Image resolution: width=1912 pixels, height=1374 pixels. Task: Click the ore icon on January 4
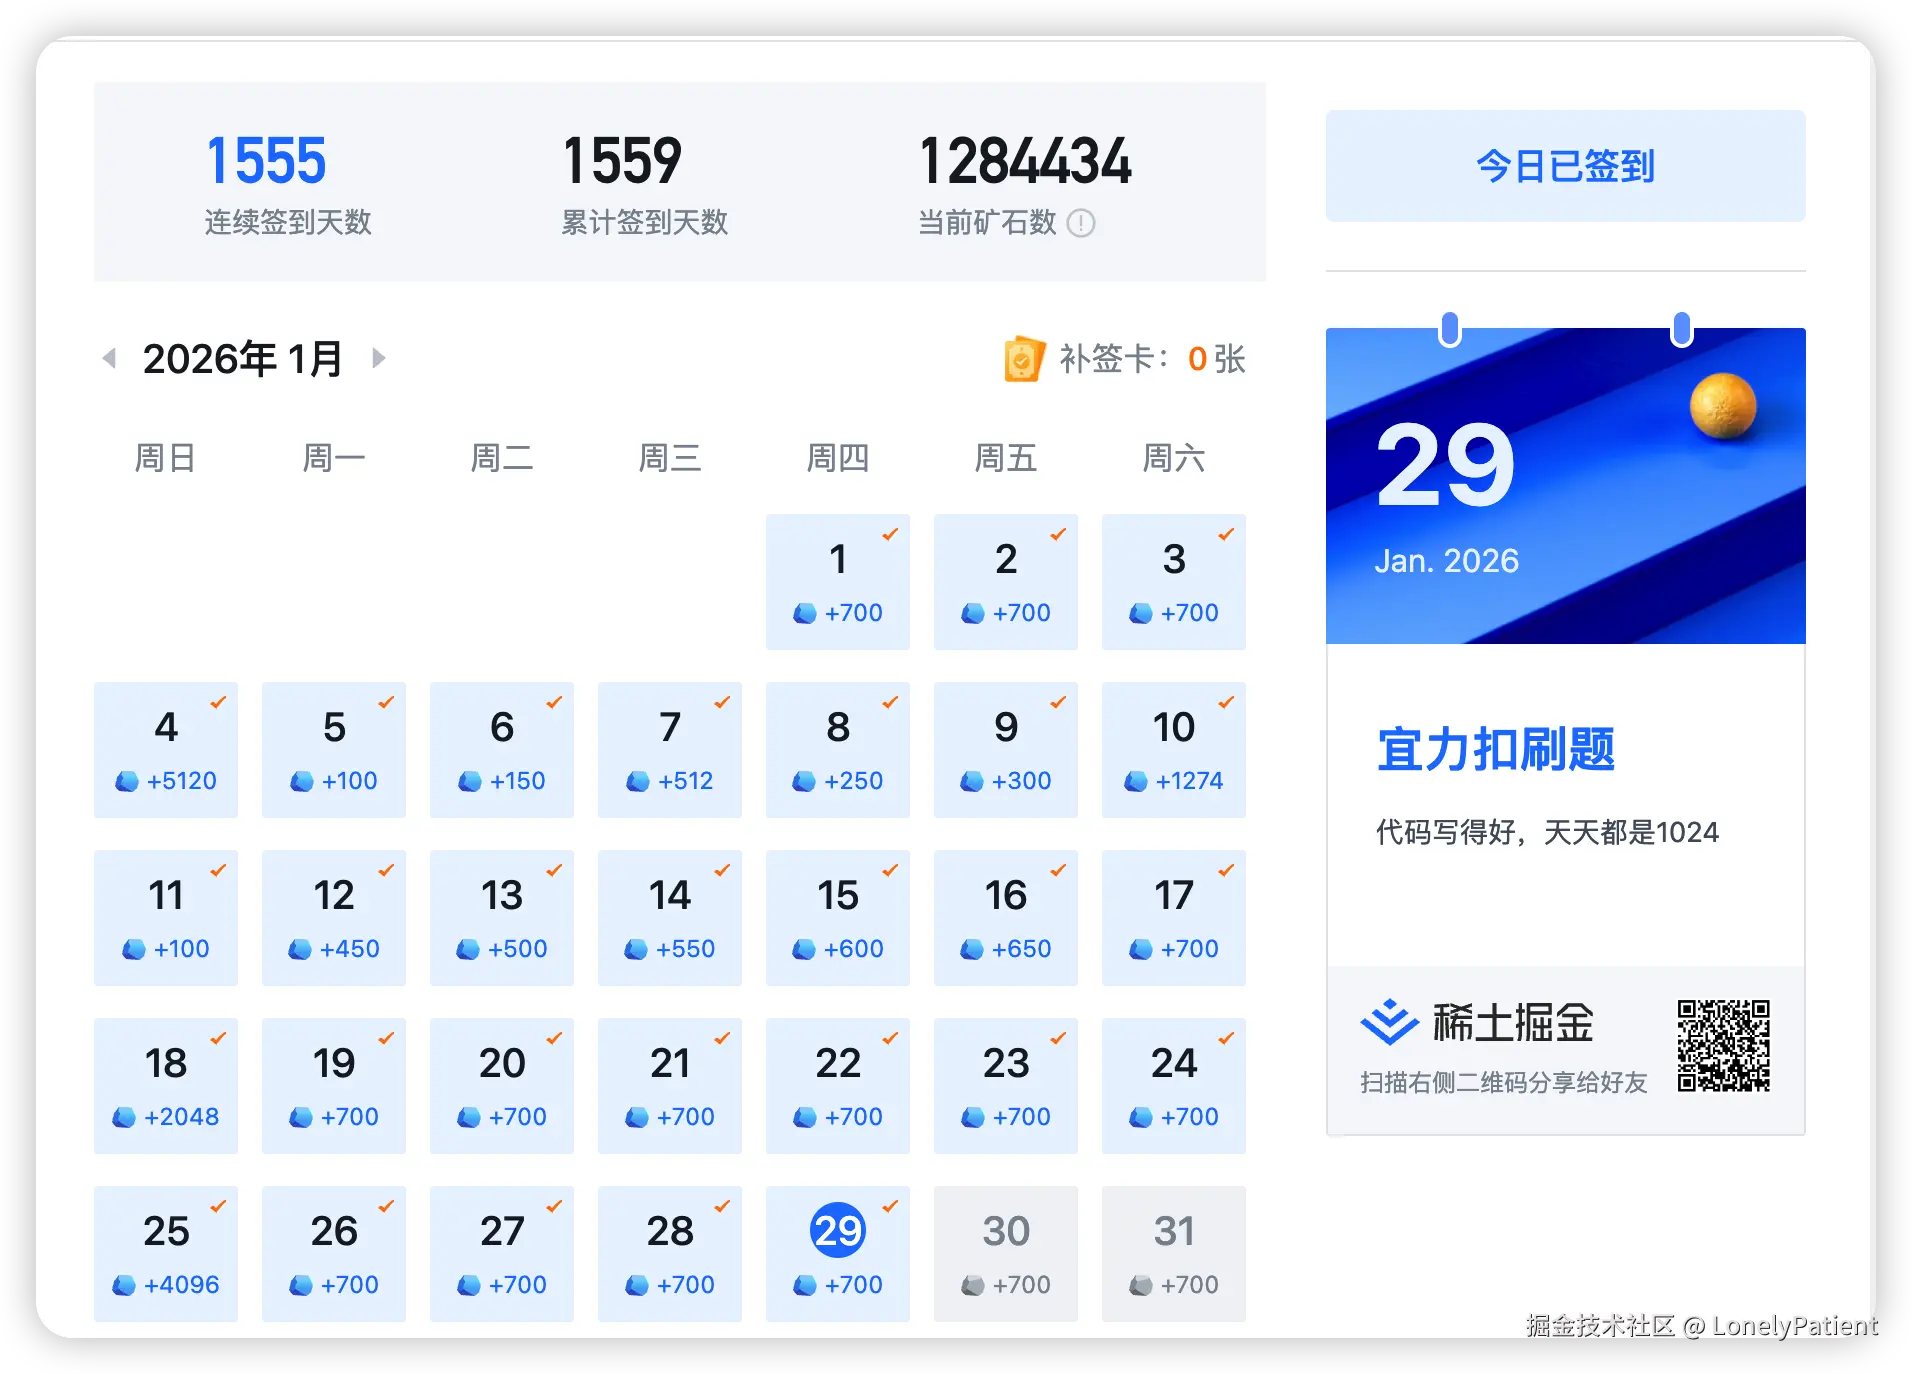point(126,781)
